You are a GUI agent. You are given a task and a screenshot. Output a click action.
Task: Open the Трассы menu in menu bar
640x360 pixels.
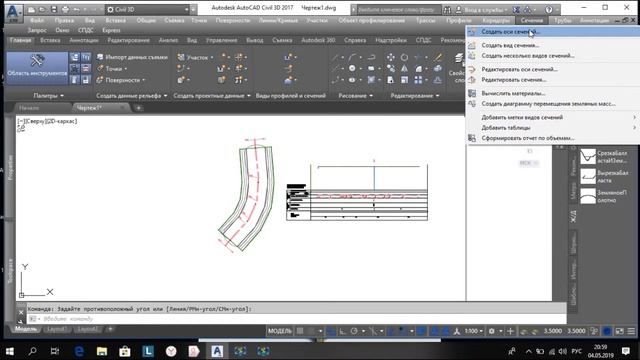pyautogui.click(x=425, y=20)
